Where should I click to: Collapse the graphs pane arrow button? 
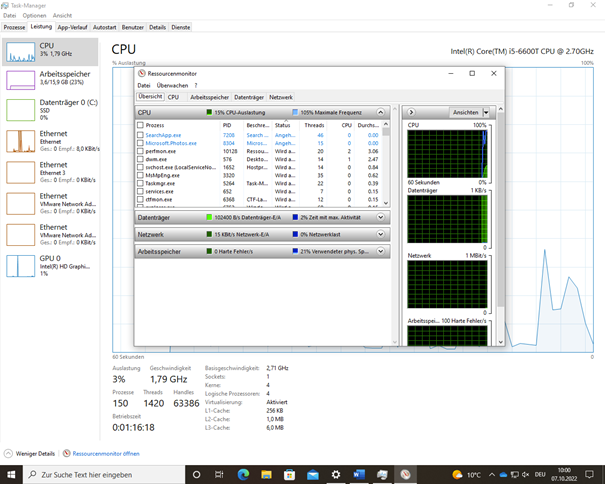pyautogui.click(x=411, y=112)
